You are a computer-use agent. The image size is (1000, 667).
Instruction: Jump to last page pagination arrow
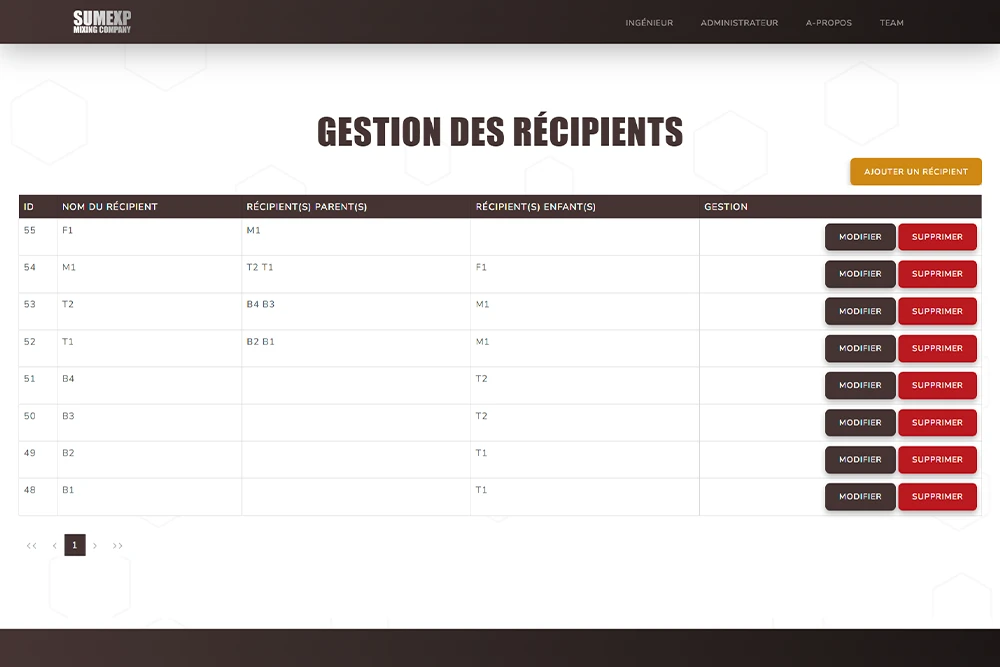[118, 546]
